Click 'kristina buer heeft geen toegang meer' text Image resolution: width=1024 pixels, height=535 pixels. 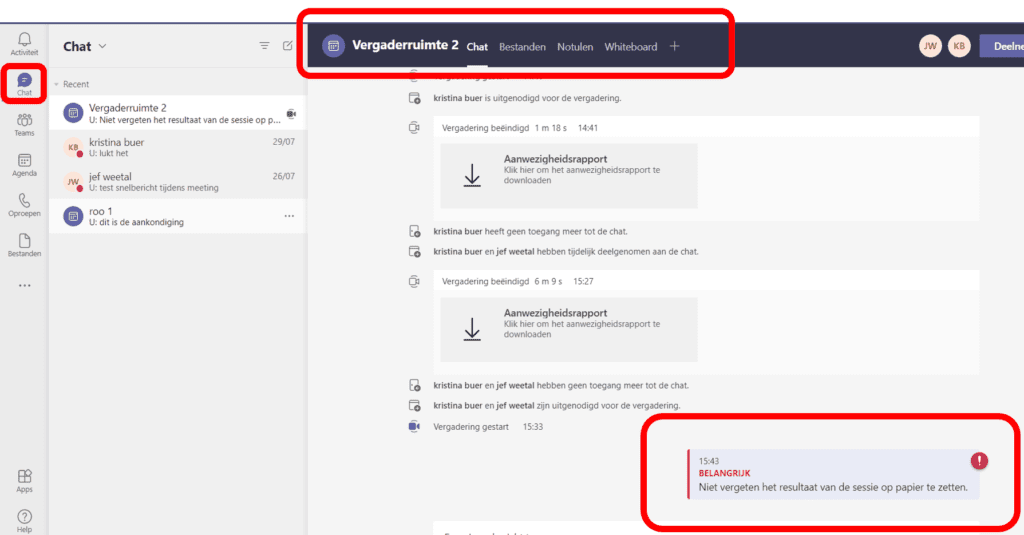(x=530, y=231)
